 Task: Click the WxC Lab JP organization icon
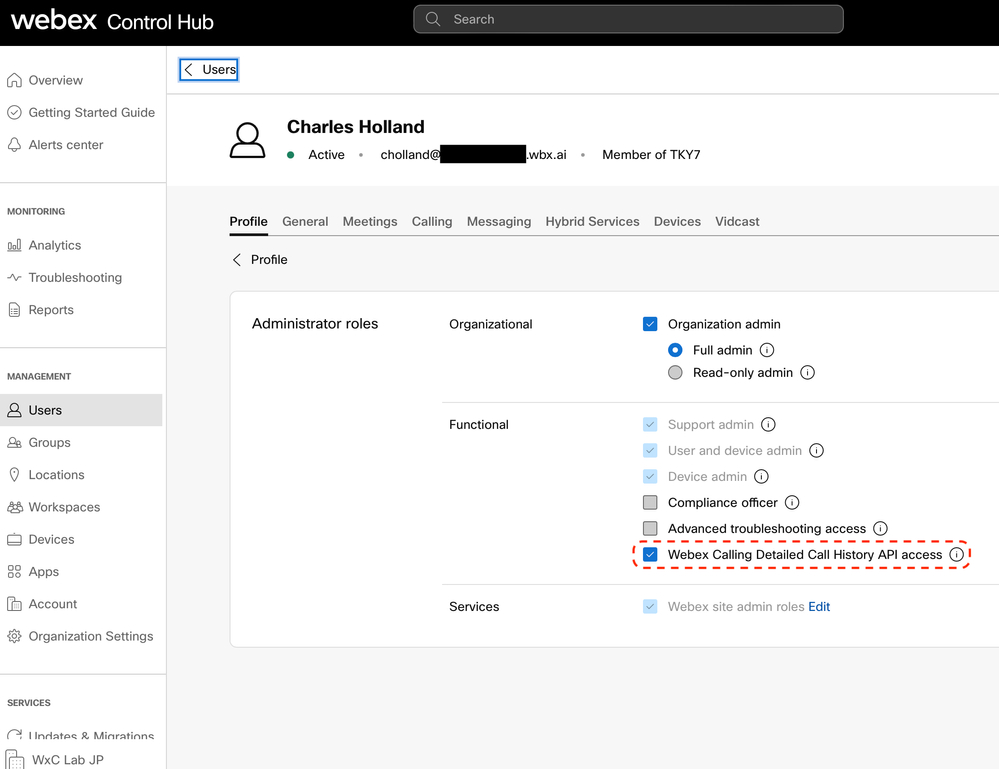15,759
